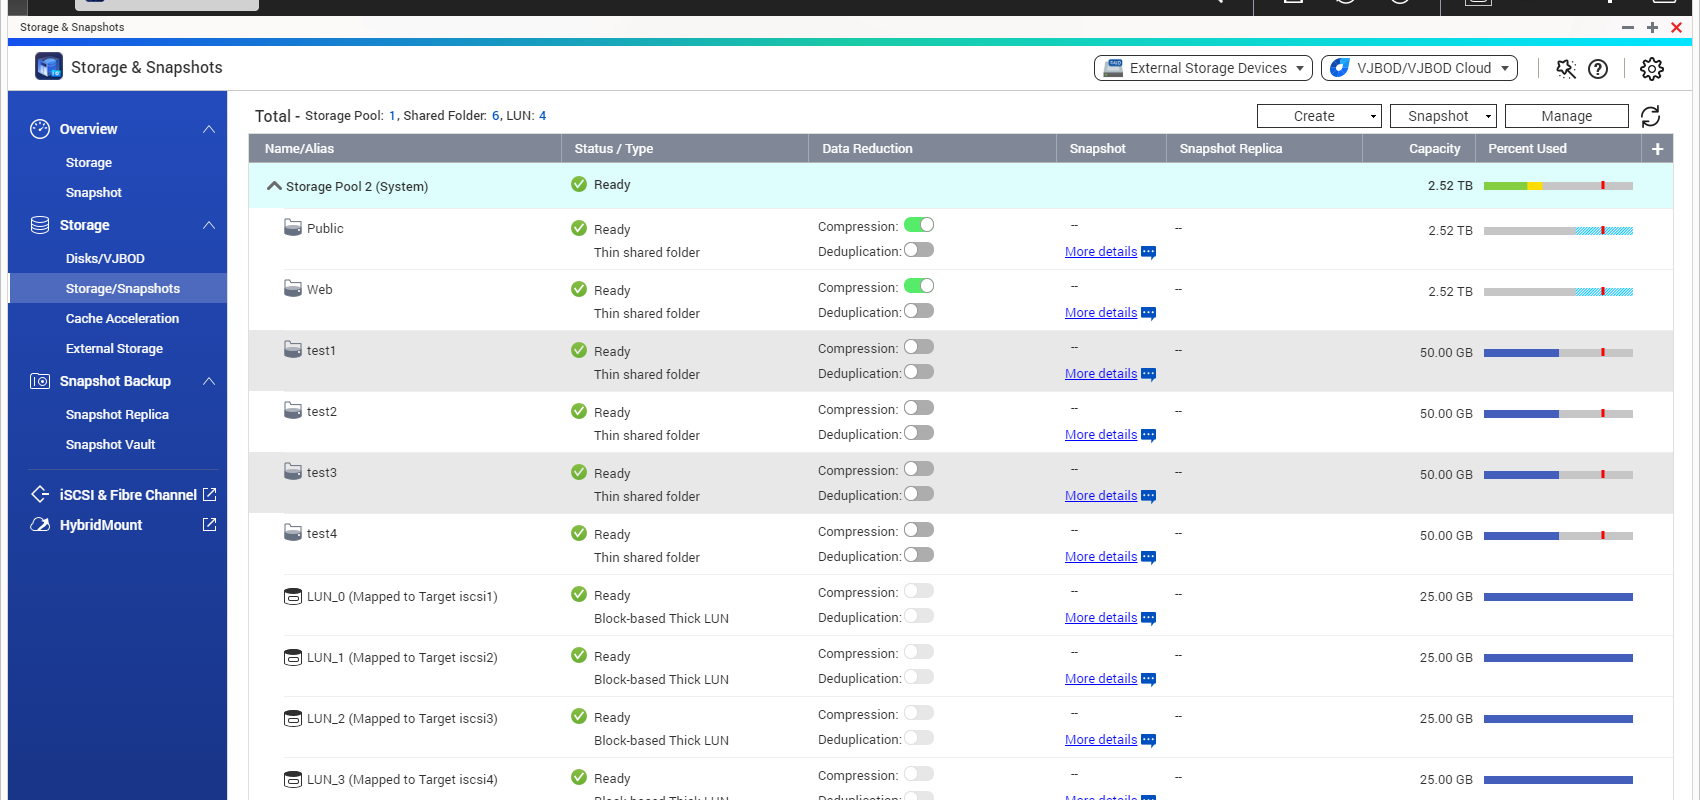Click the HybridMount cloud icon
The image size is (1700, 800).
[40, 524]
